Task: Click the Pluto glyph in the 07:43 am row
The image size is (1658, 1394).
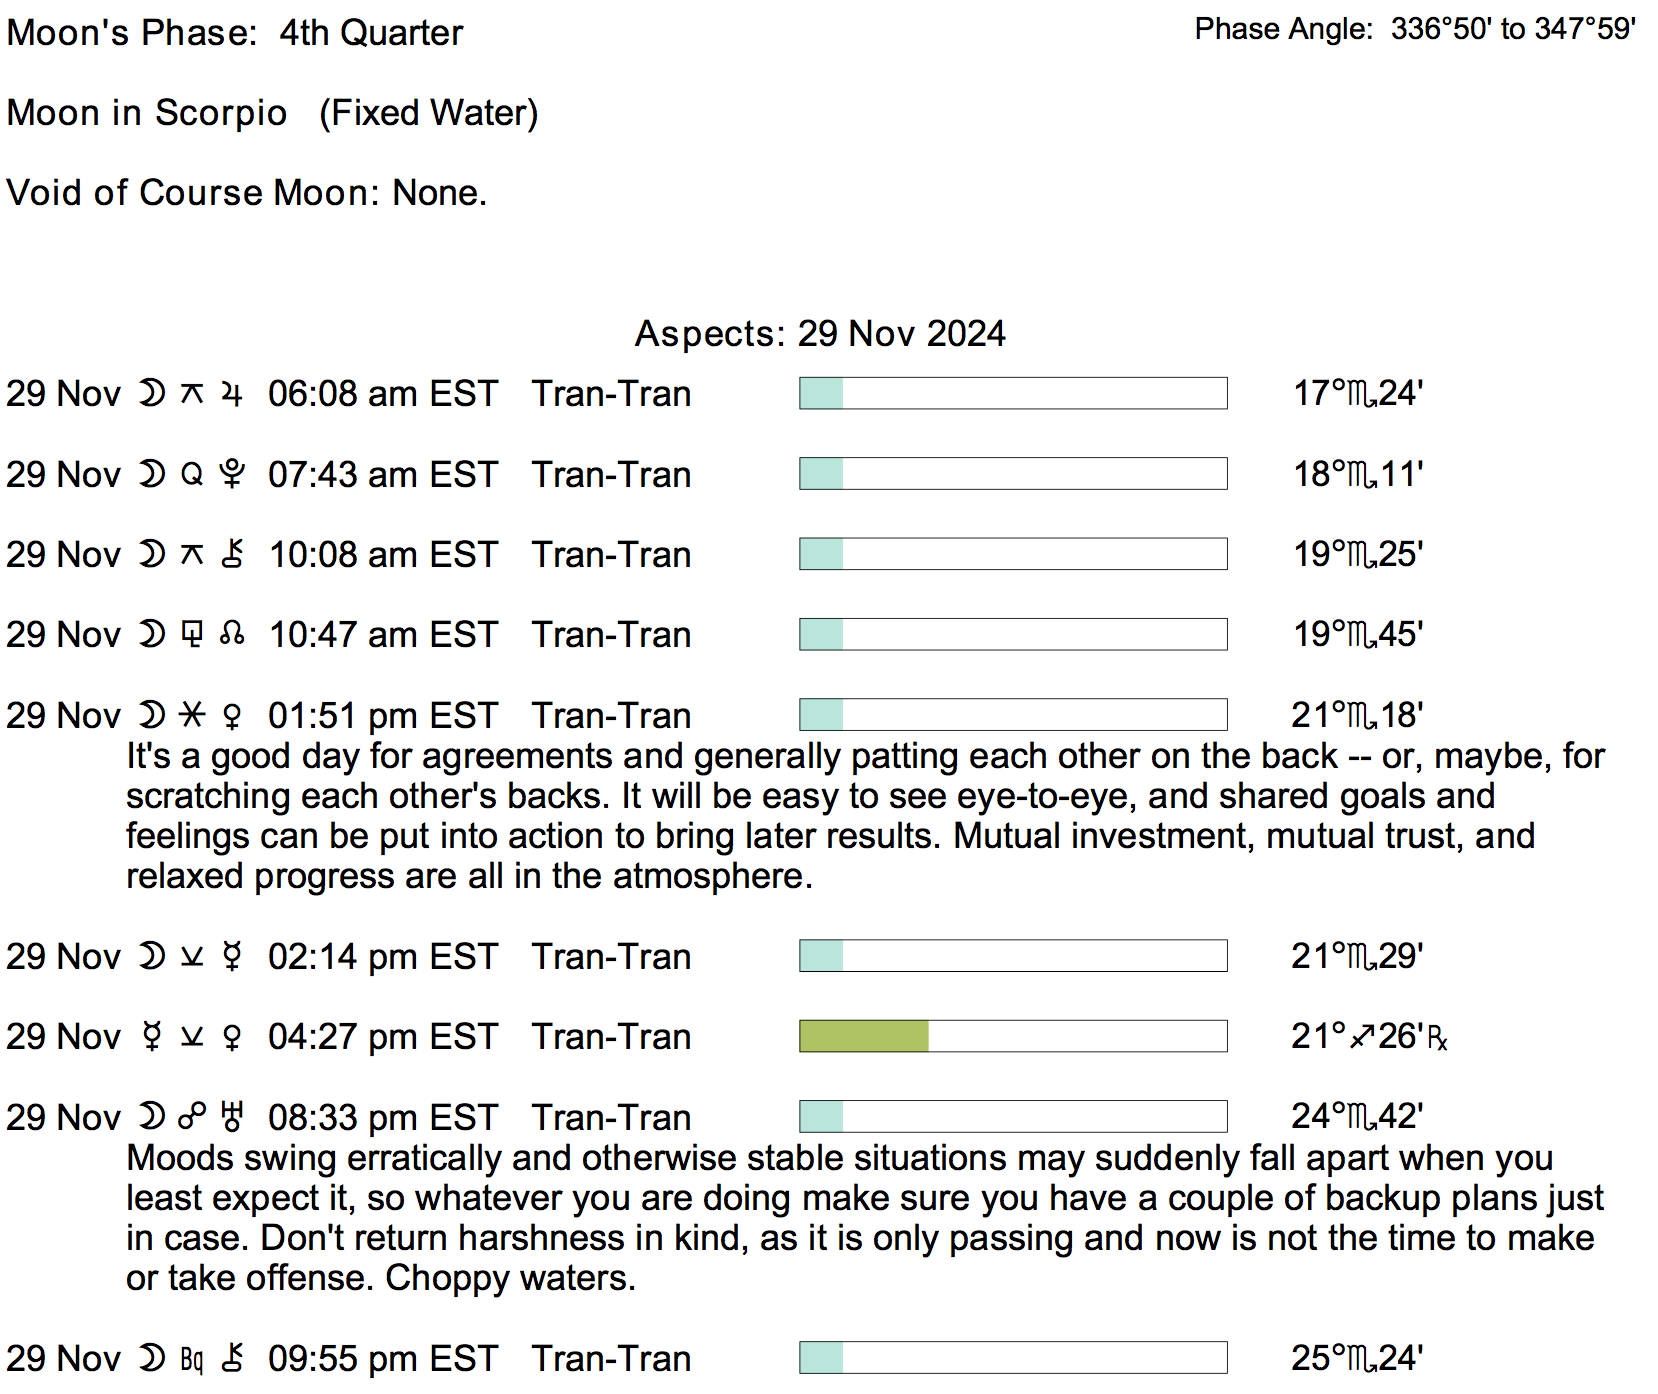Action: [232, 474]
